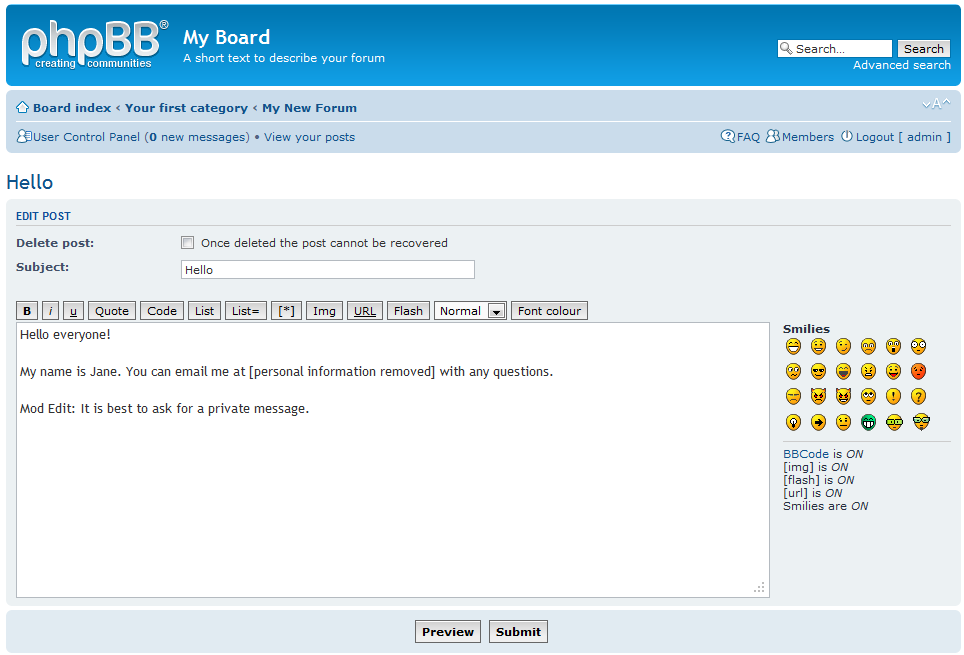Insert a [*] list item tag
The height and width of the screenshot is (655, 964).
286,311
